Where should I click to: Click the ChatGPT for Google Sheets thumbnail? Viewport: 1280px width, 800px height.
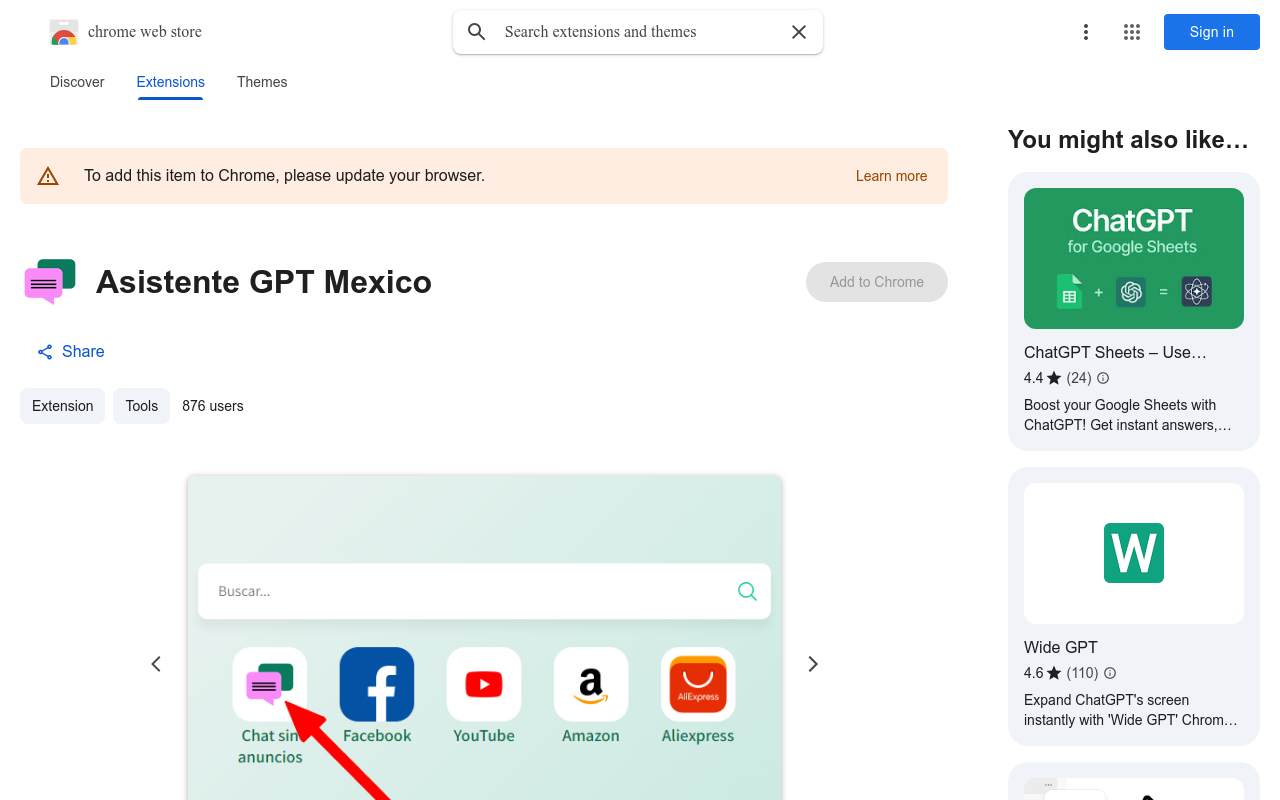pos(1133,258)
